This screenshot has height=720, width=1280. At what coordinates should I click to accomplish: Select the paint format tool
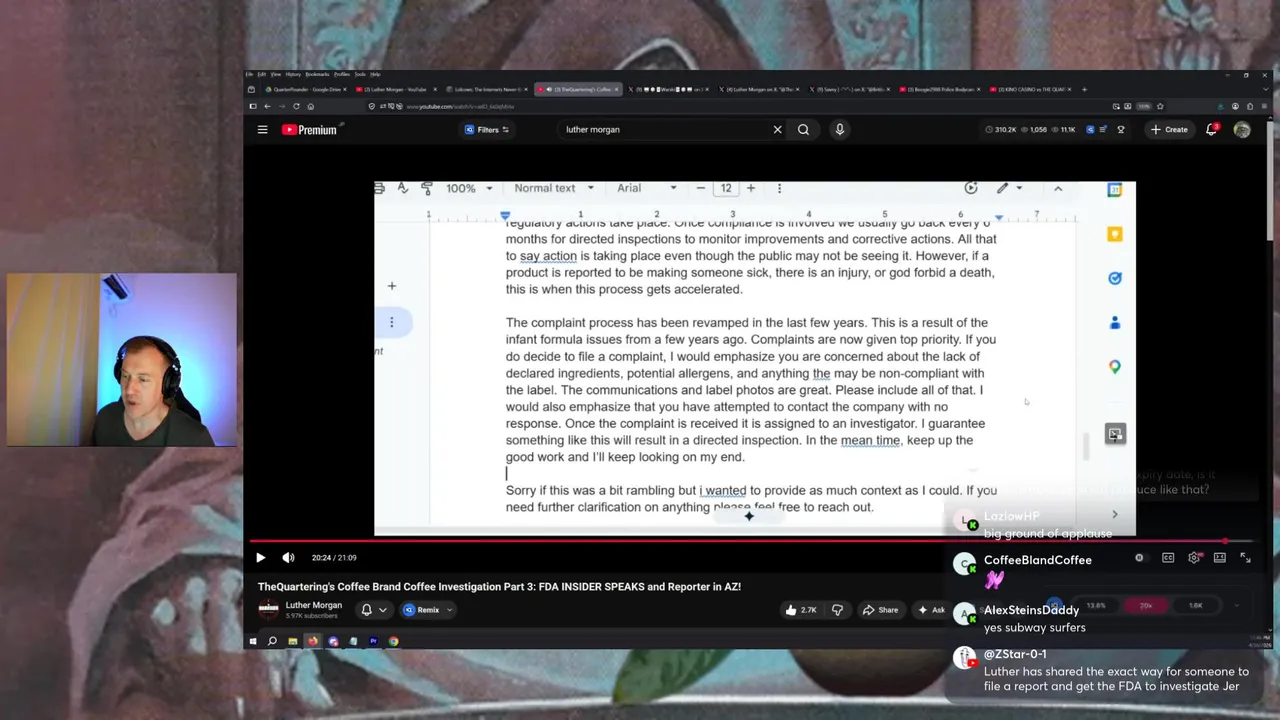coord(427,188)
